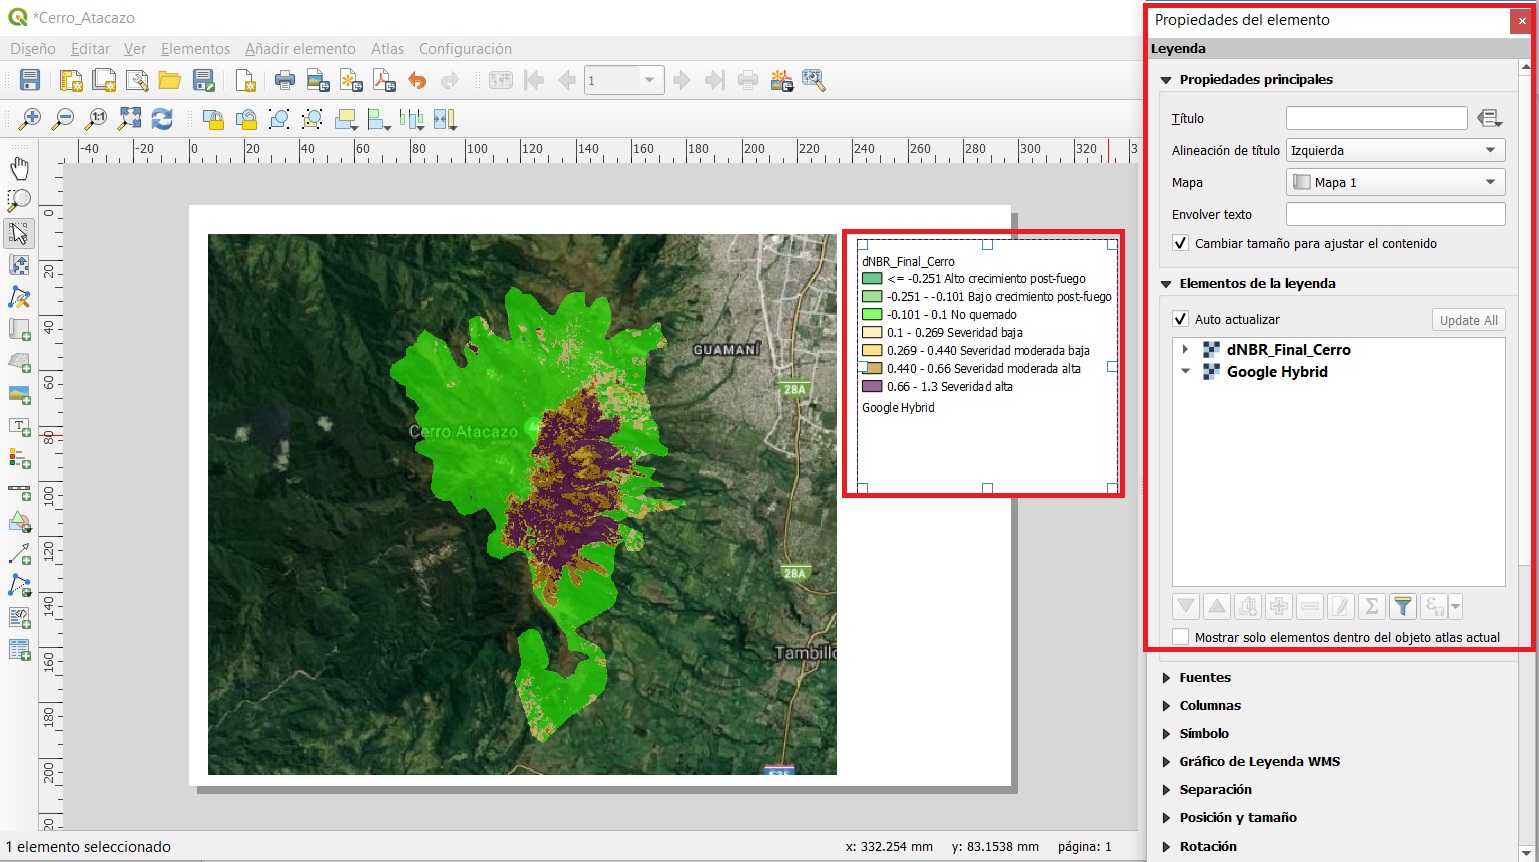This screenshot has width=1539, height=862.
Task: Click the Undo arrow icon
Action: click(417, 81)
